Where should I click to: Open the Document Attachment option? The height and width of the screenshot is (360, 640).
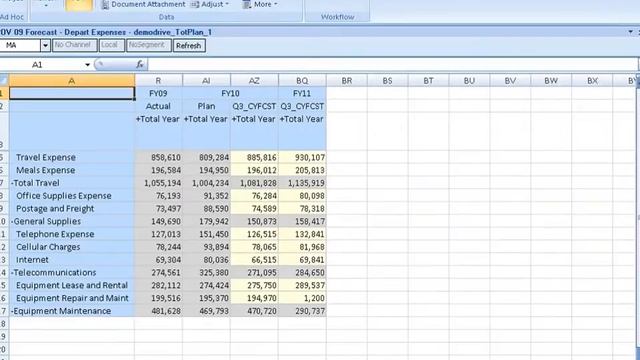click(x=143, y=4)
